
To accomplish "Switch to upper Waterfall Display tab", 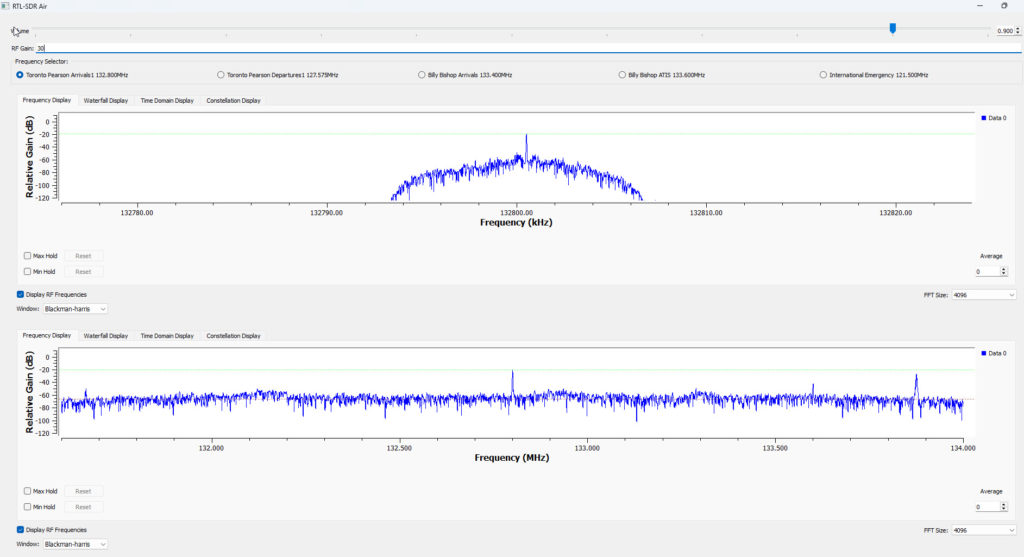I will (x=105, y=100).
